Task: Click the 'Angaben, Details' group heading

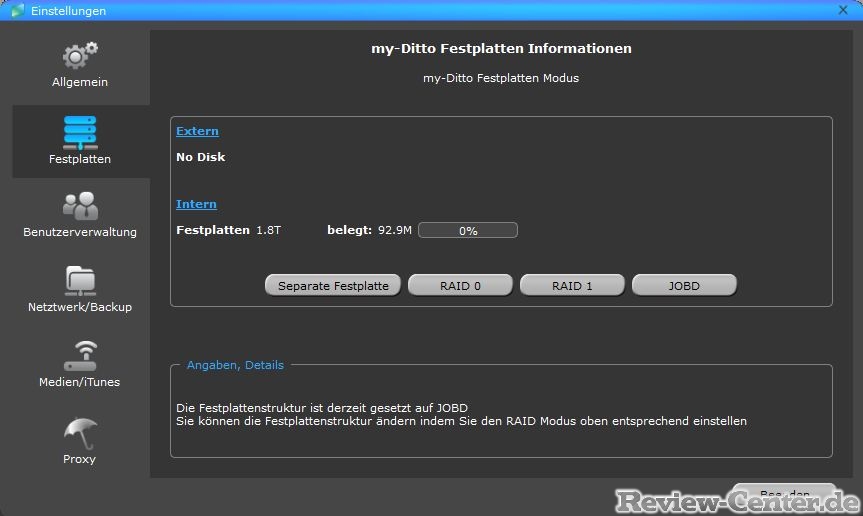Action: [x=235, y=365]
